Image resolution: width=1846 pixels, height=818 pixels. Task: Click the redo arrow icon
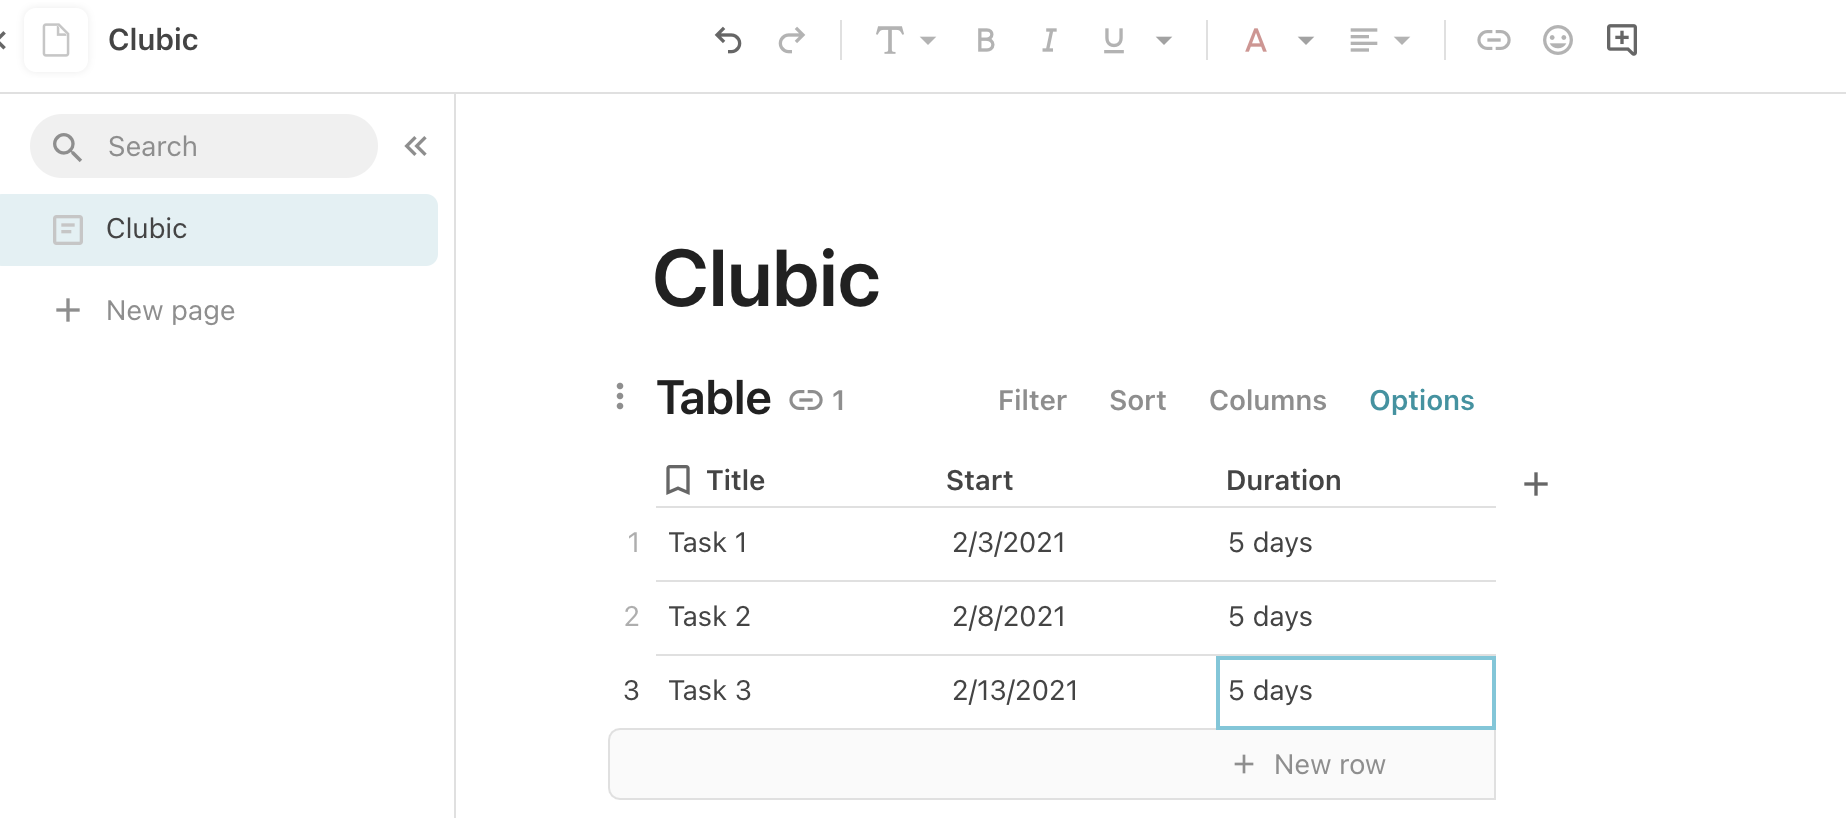pyautogui.click(x=792, y=40)
